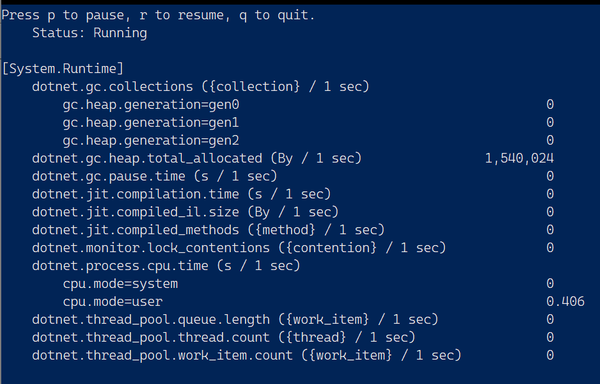Click the dotnet.gc.pause.time metric row

[x=155, y=176]
